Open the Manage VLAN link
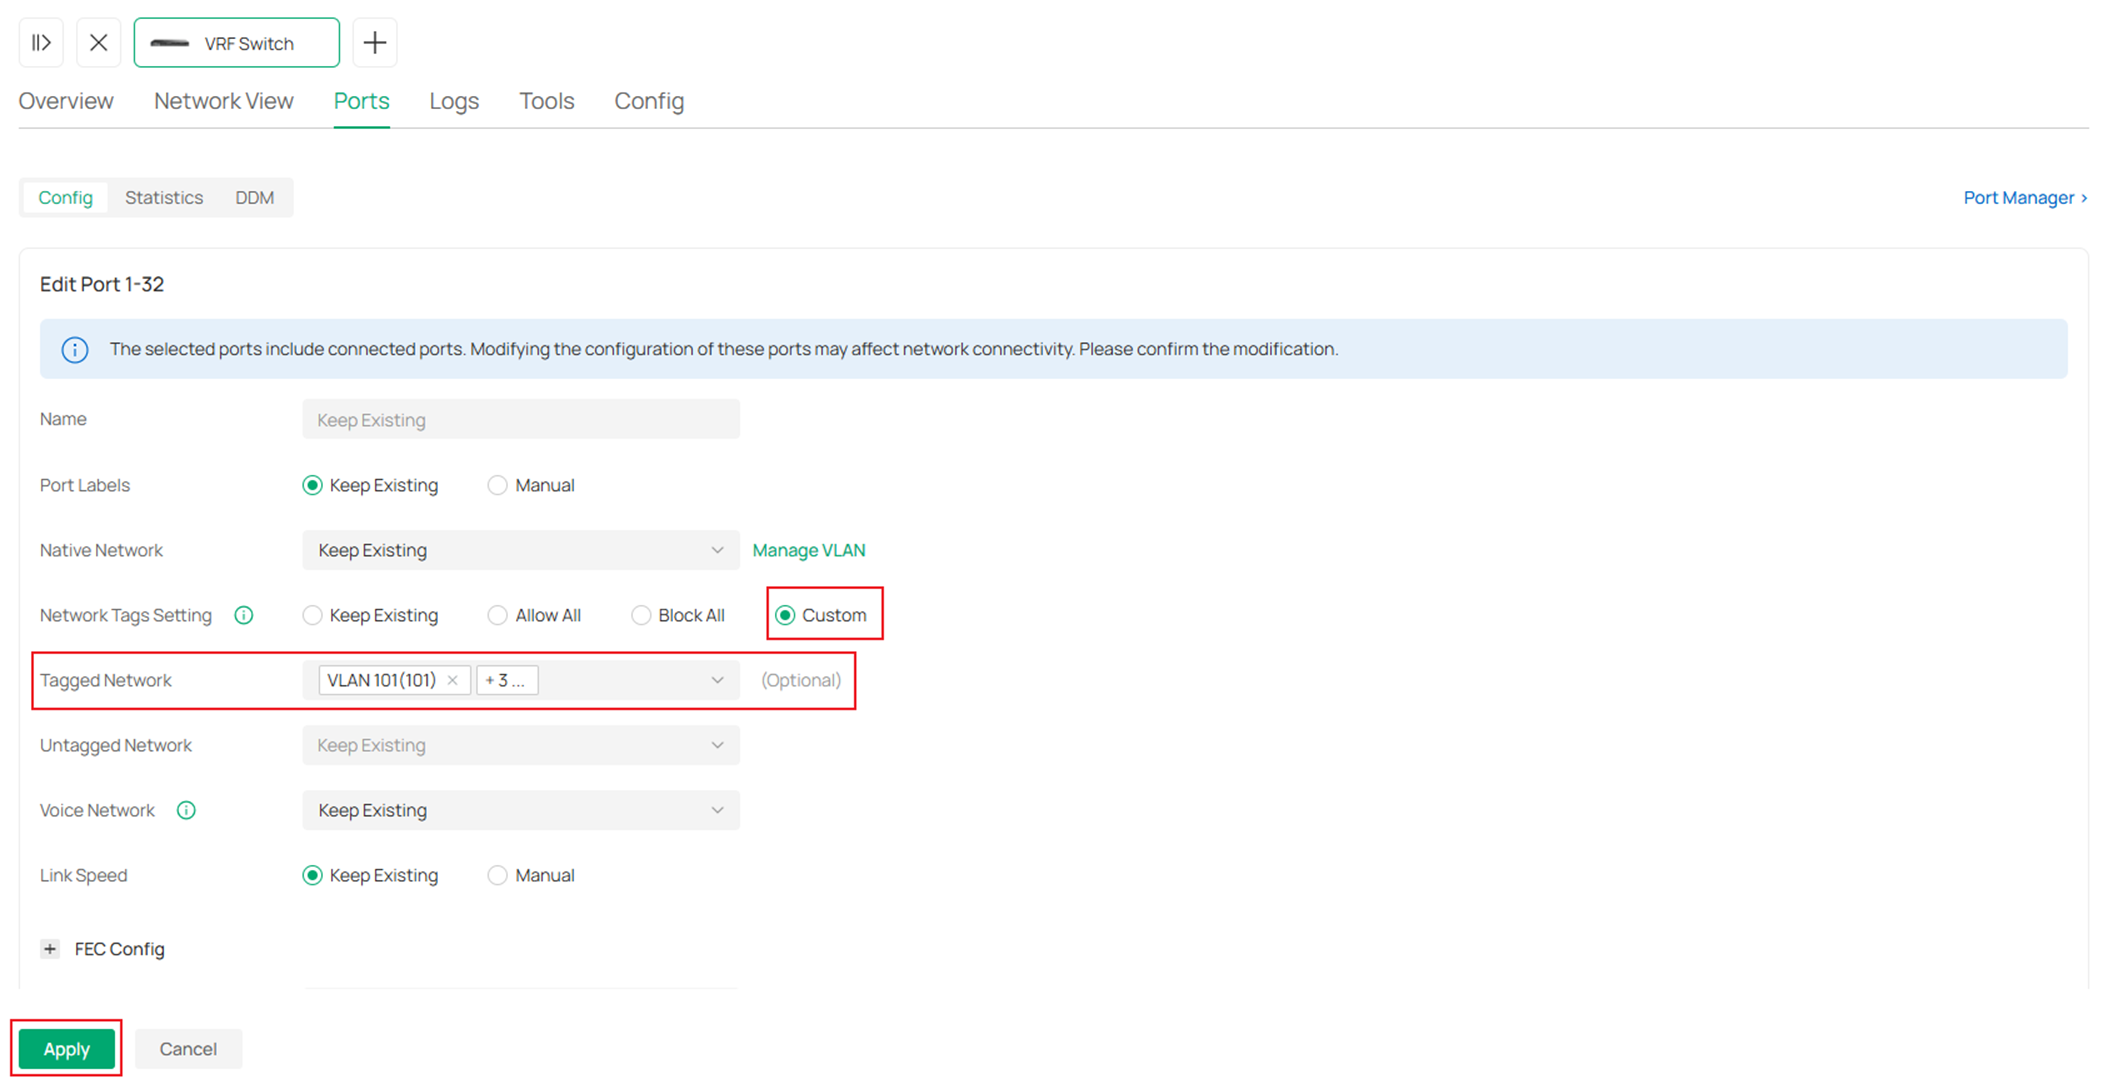 click(x=809, y=550)
